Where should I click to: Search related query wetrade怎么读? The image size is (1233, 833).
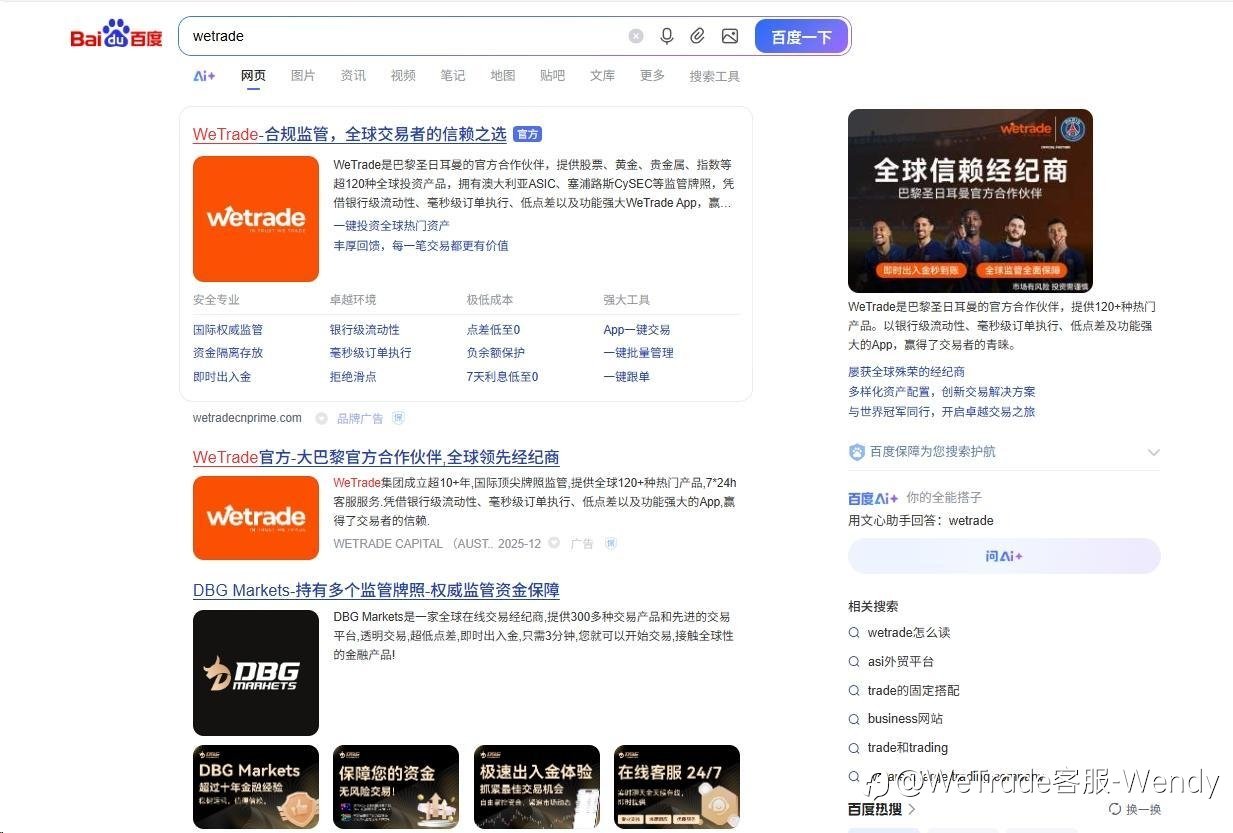click(908, 633)
